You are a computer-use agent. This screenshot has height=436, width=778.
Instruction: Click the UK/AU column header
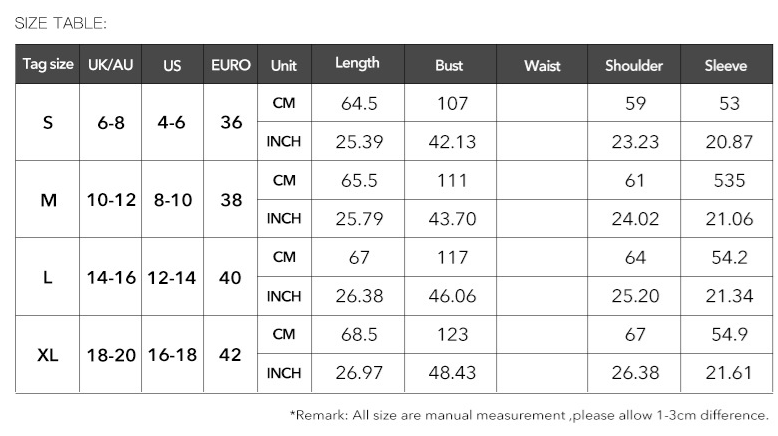[110, 65]
